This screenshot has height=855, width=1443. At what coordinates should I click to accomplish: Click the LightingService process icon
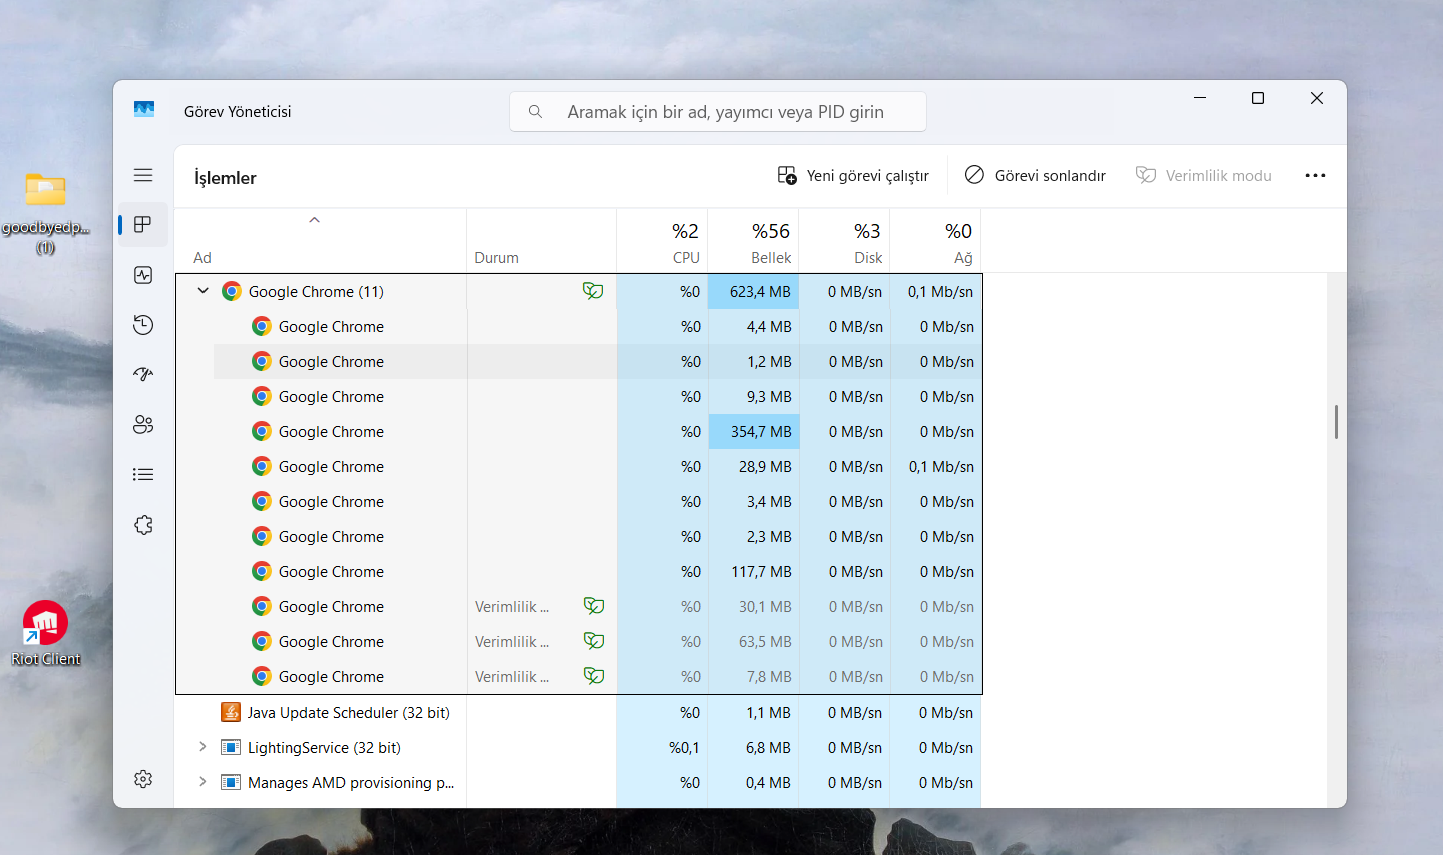(x=231, y=747)
